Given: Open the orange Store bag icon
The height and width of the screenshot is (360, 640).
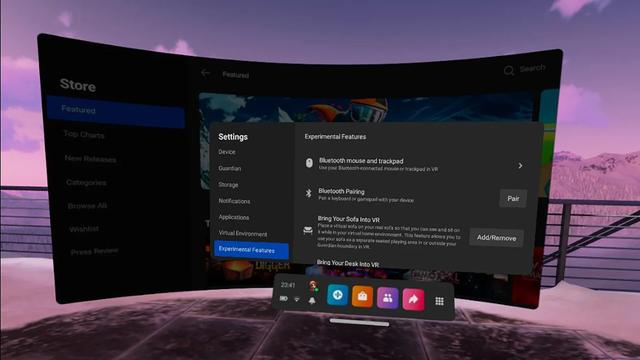Looking at the screenshot, I should (x=362, y=296).
